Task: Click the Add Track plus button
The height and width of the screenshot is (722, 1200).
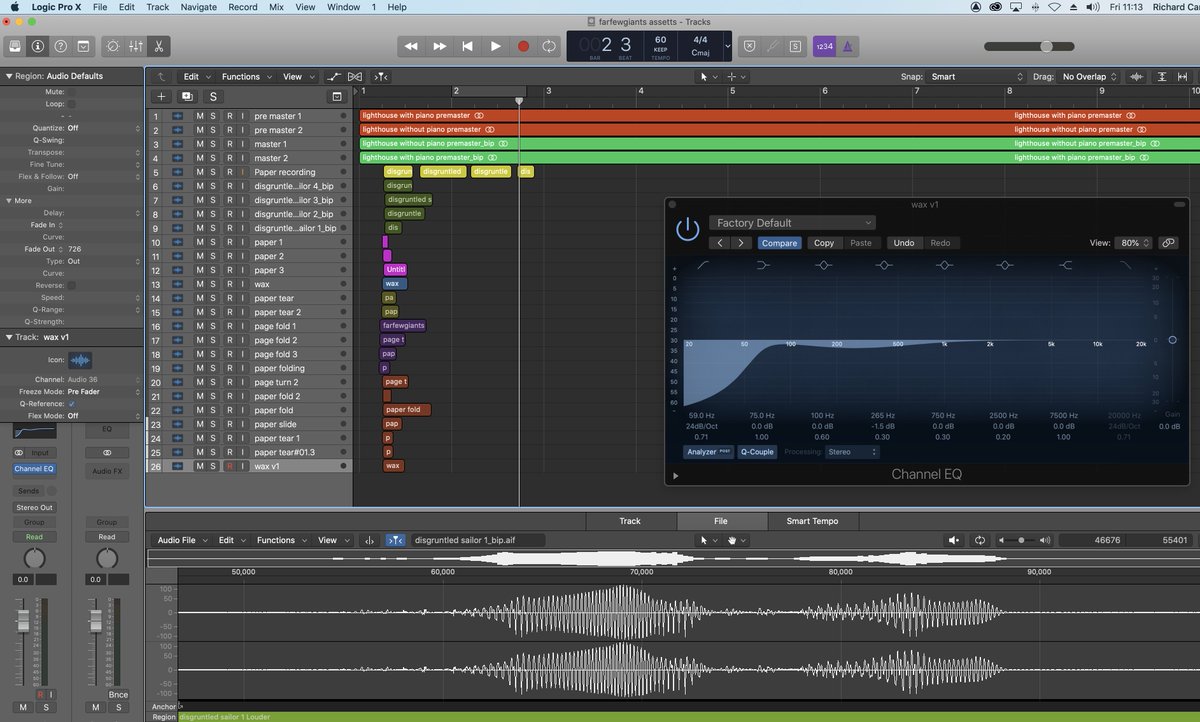Action: 161,96
